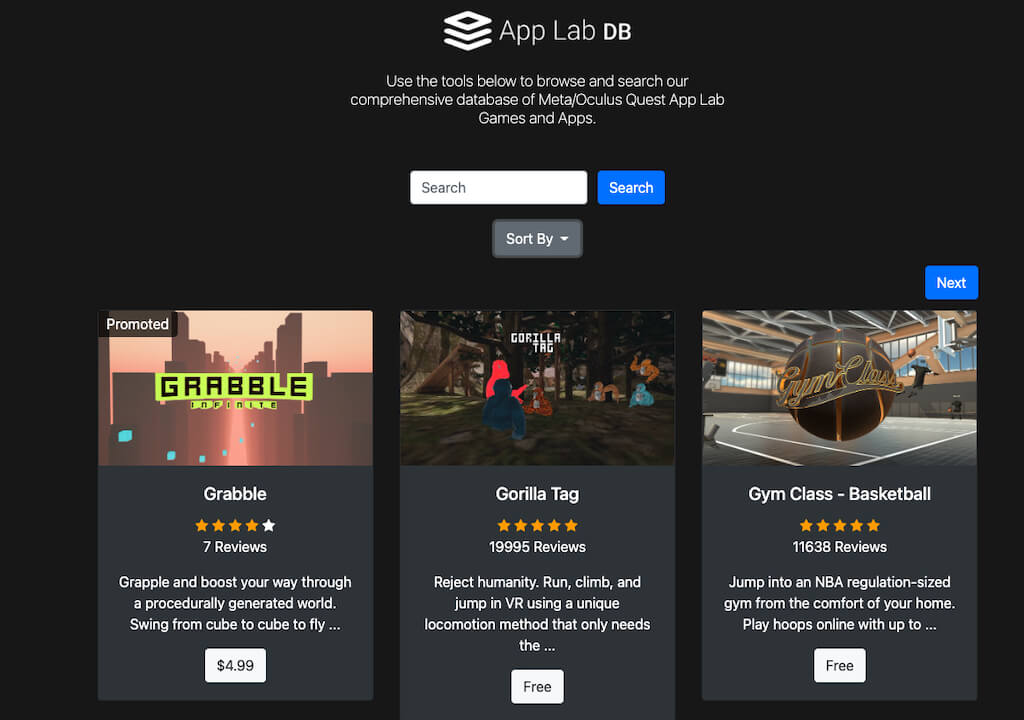This screenshot has height=720, width=1024.
Task: Click the Free button under Gym Class
Action: point(839,665)
